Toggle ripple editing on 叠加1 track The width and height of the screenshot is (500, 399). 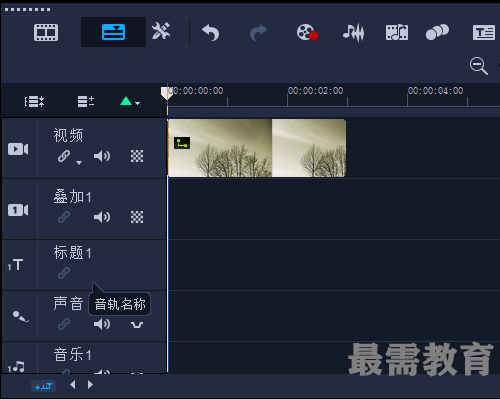(x=64, y=217)
